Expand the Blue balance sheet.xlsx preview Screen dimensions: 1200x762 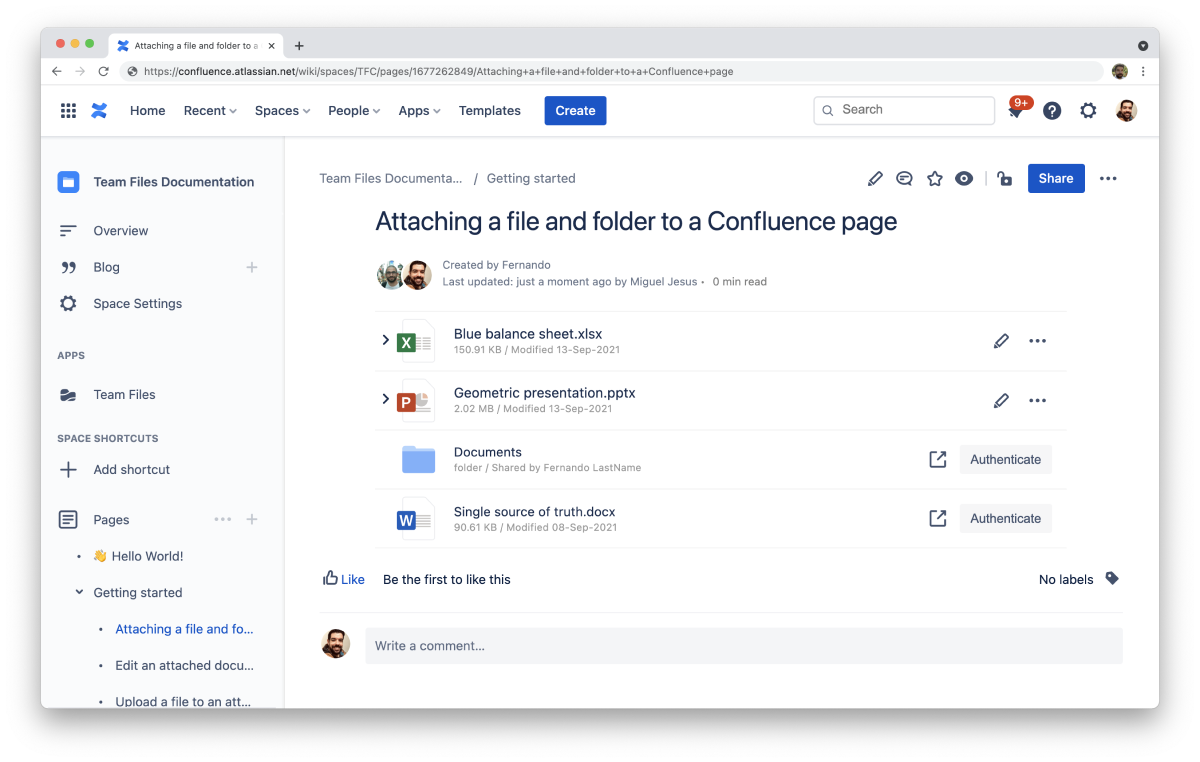(385, 341)
